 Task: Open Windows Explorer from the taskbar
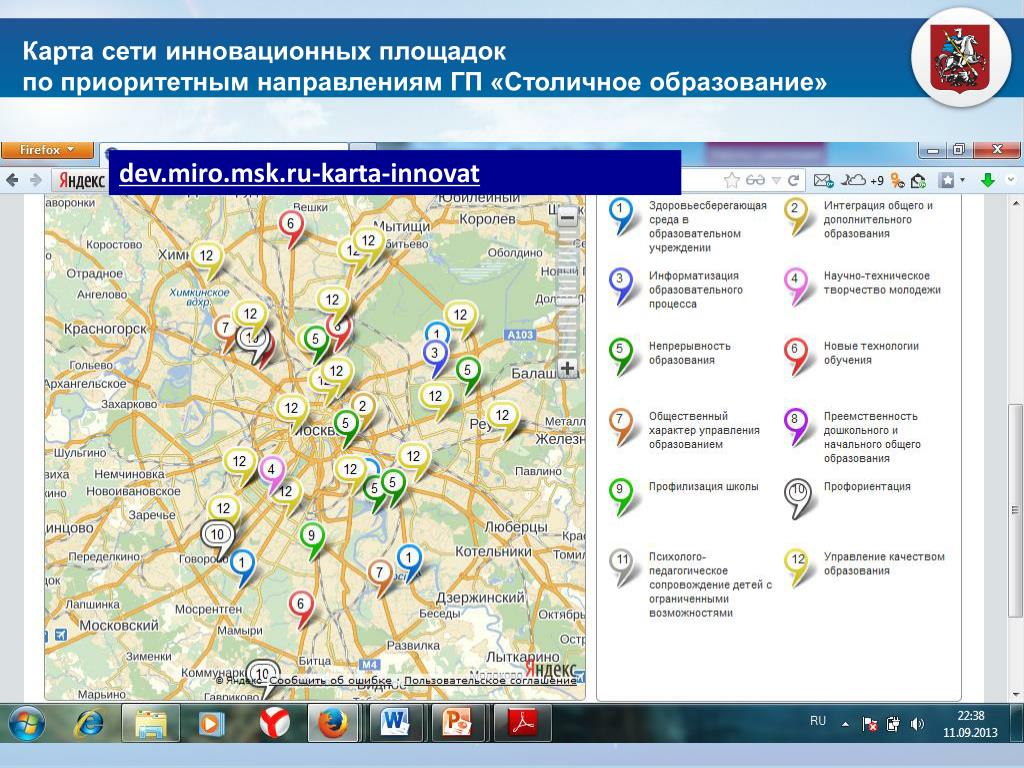(x=151, y=724)
